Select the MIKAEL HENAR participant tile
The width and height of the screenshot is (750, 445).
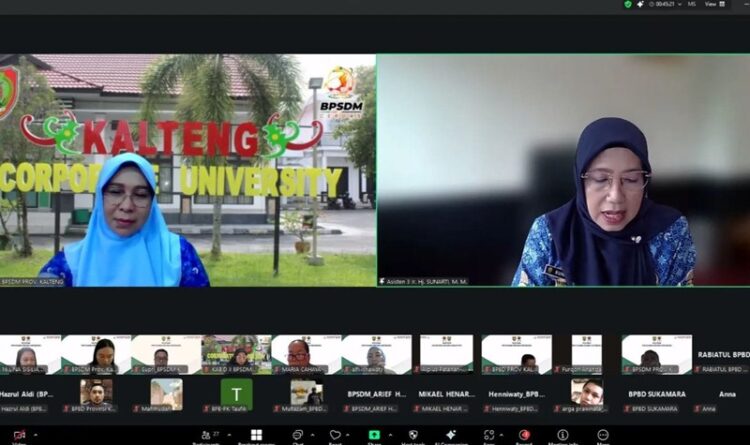click(446, 395)
